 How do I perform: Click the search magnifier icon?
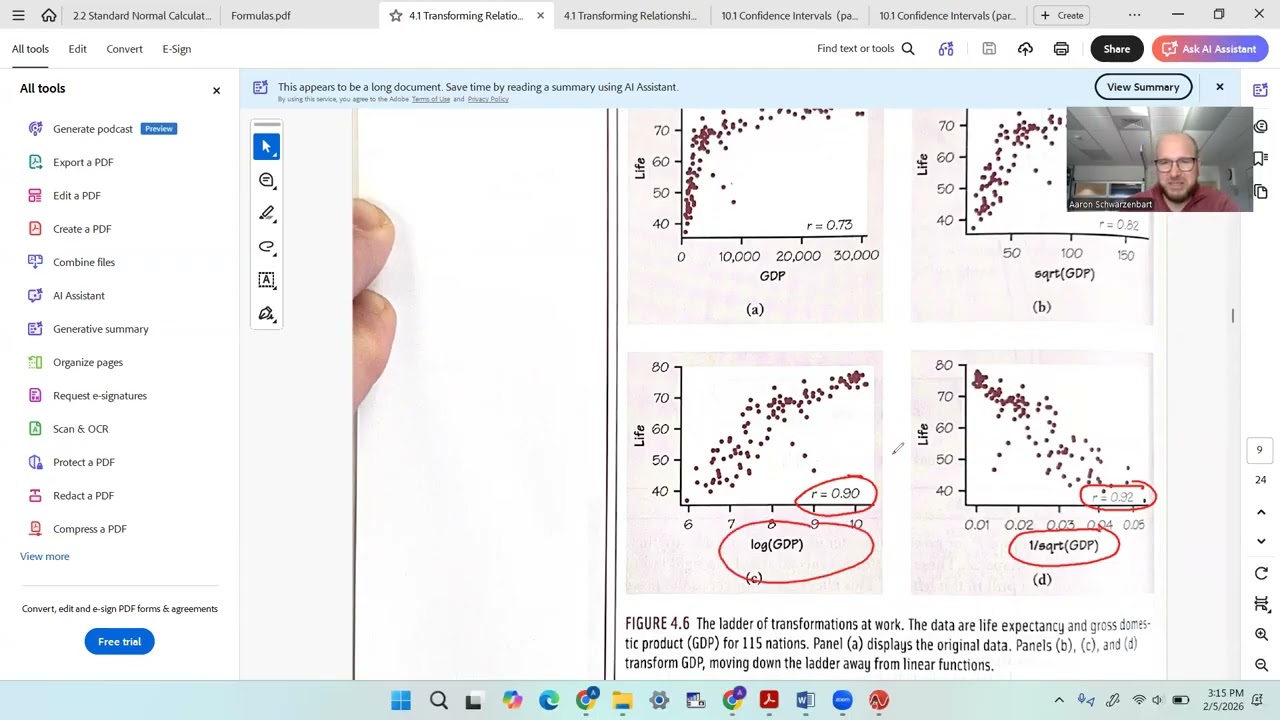point(908,48)
